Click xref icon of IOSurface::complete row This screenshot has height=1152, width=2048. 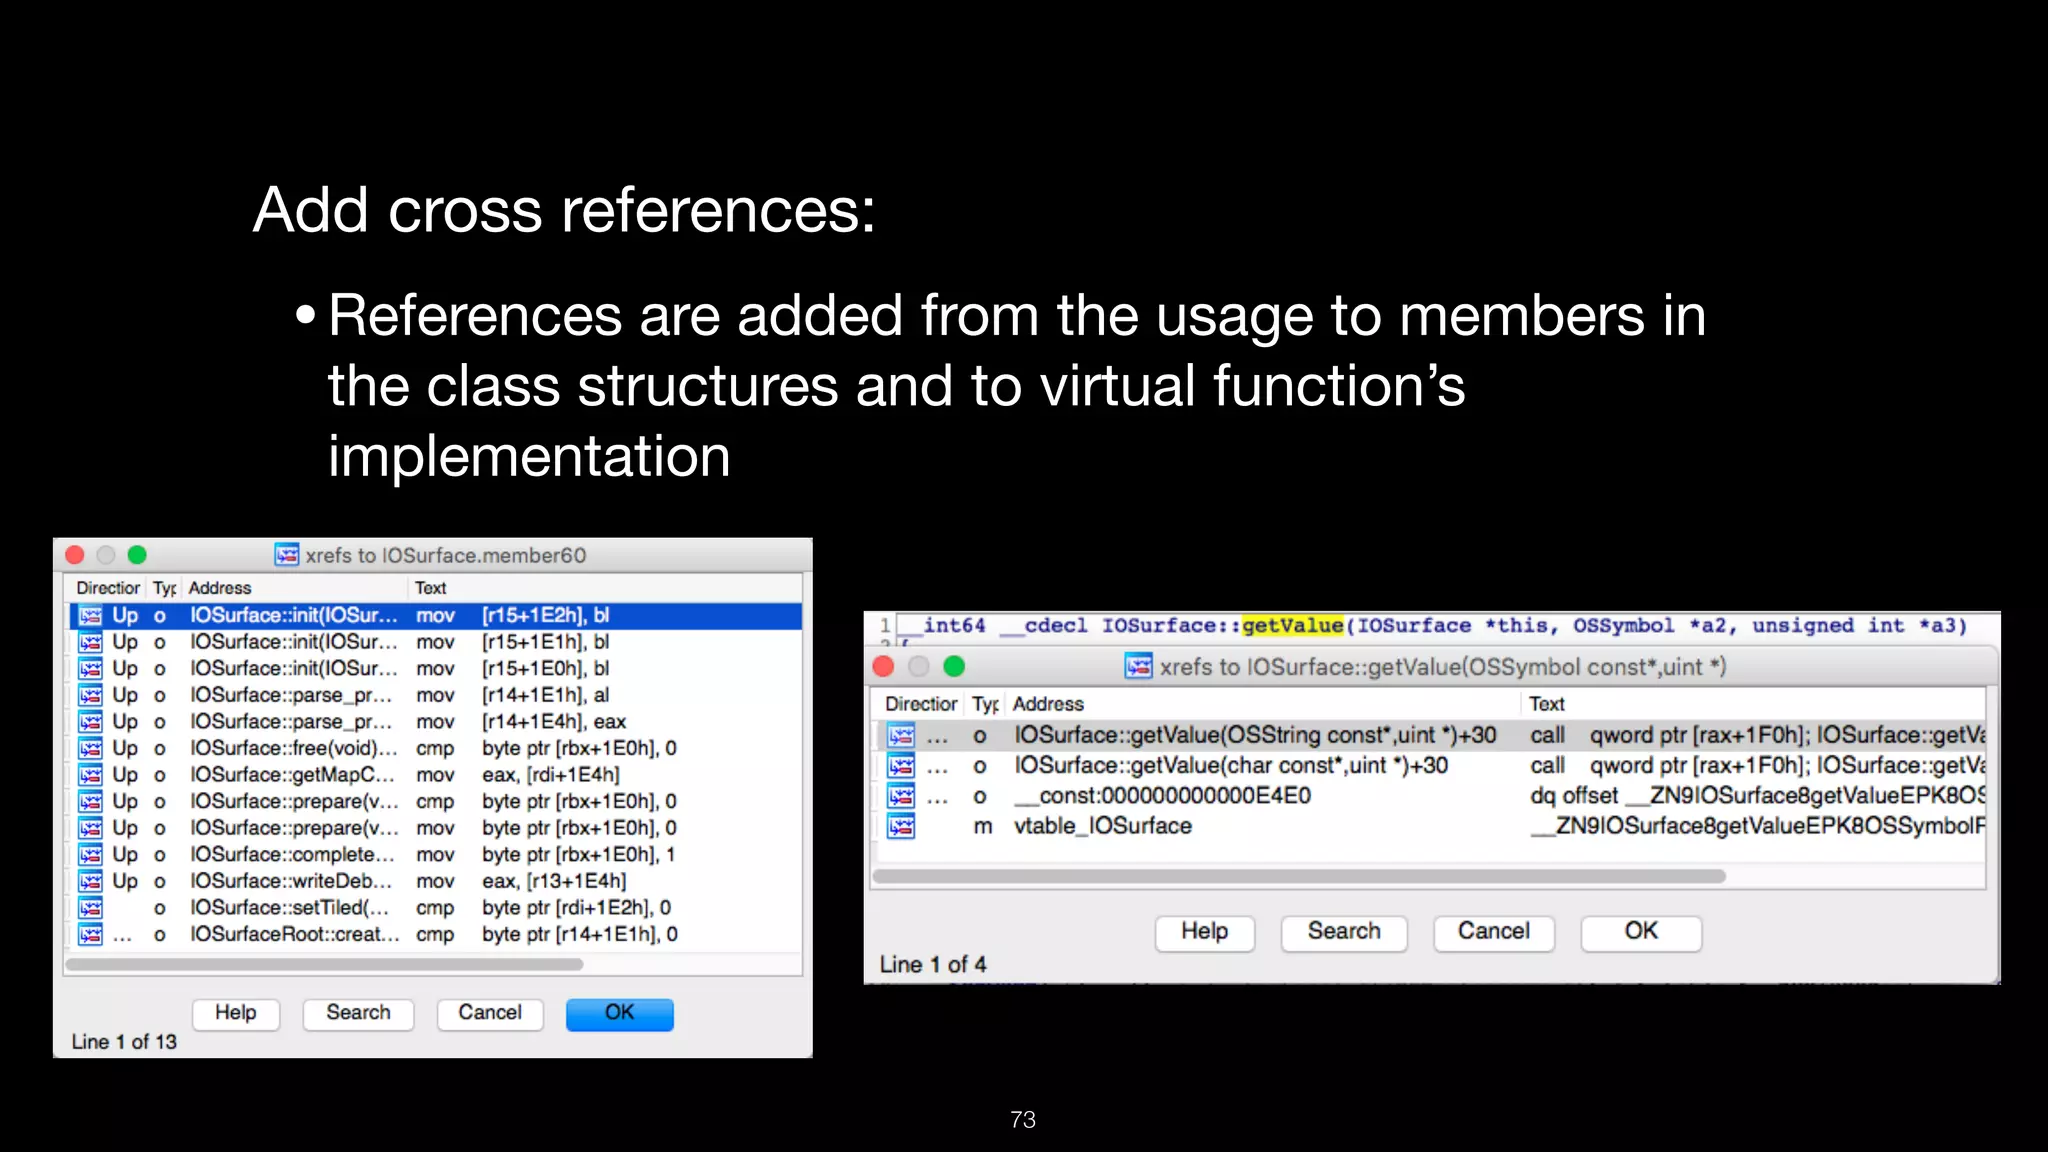coord(90,854)
